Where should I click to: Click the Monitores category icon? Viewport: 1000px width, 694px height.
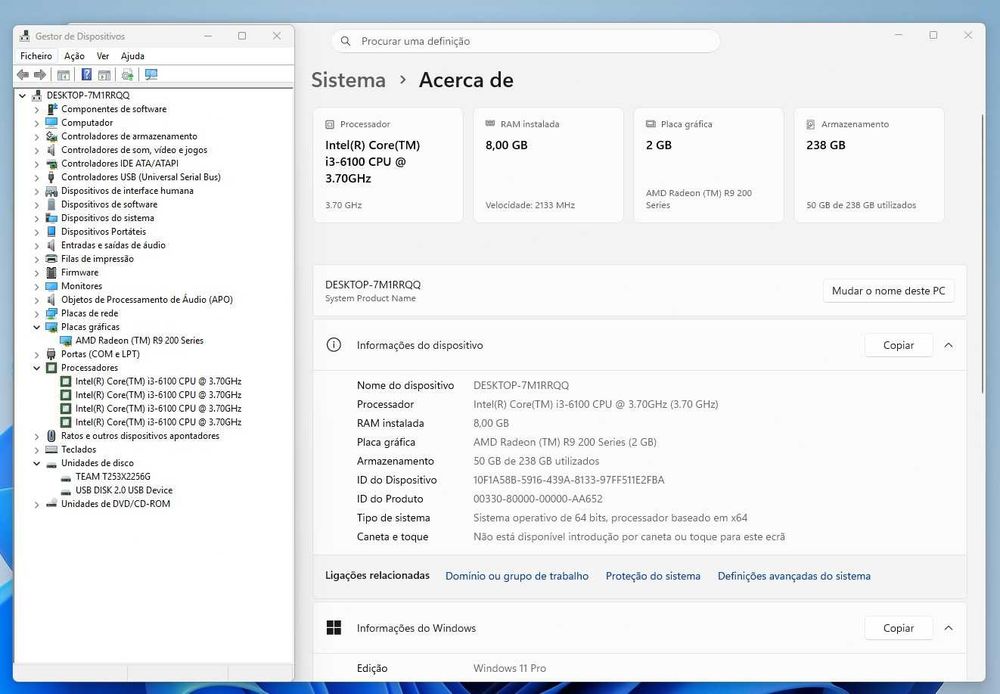pyautogui.click(x=51, y=286)
